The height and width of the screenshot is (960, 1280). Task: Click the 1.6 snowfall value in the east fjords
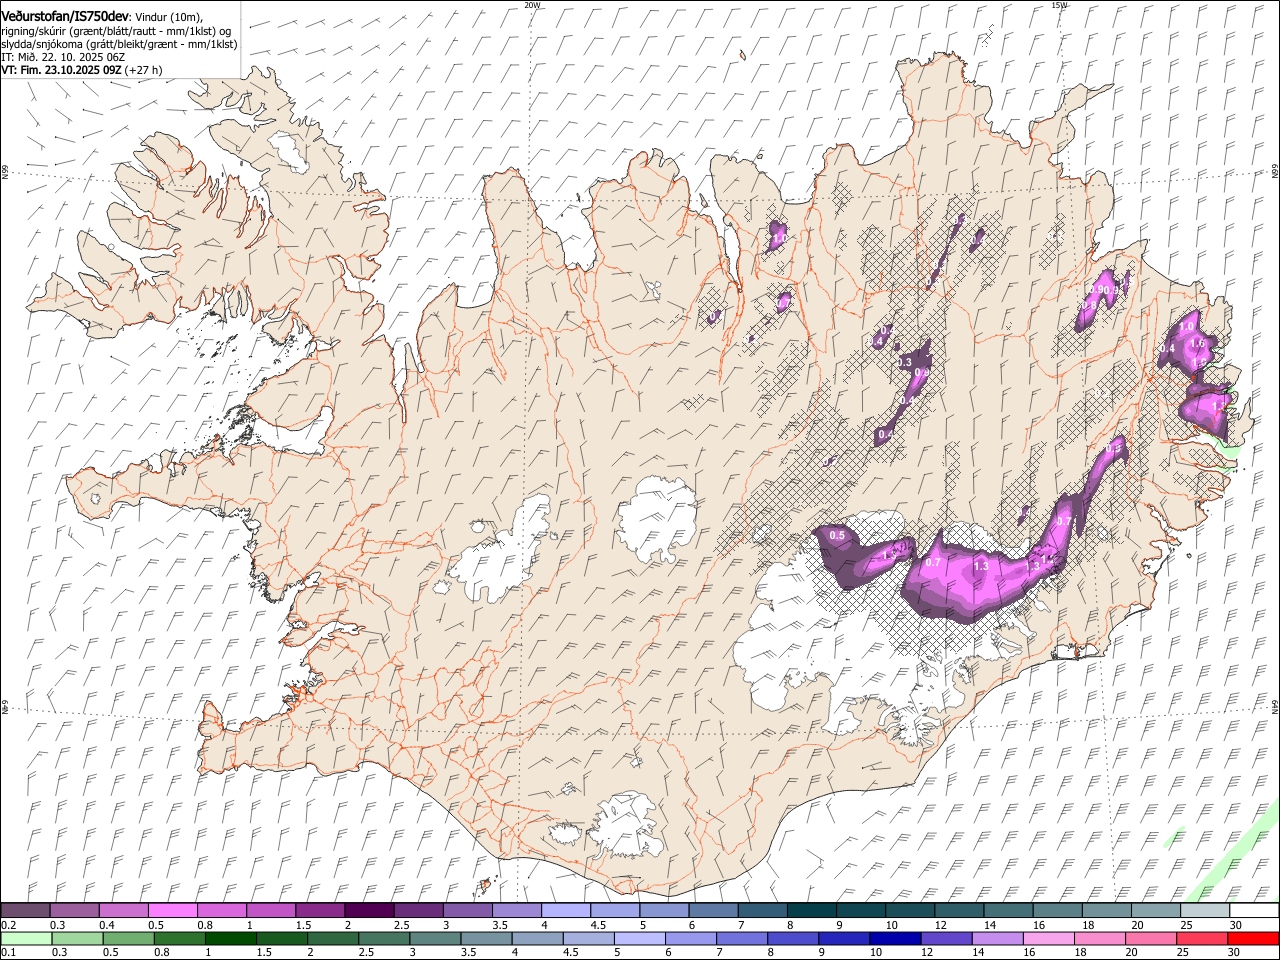(1197, 343)
